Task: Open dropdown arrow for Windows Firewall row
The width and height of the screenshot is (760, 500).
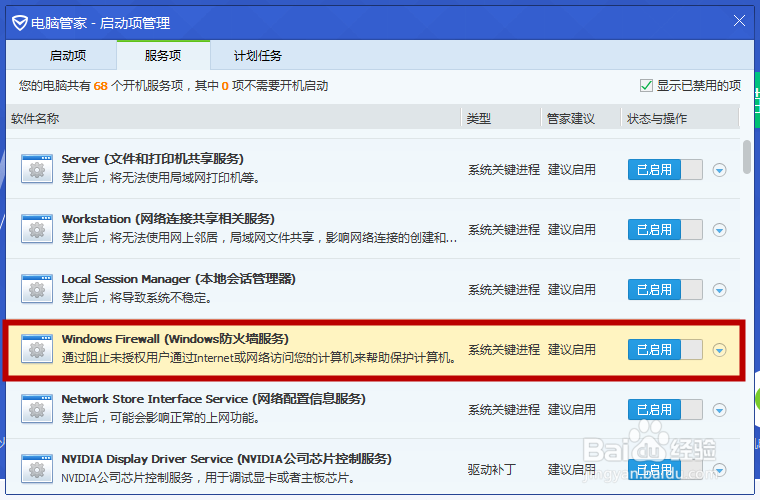Action: 719,350
